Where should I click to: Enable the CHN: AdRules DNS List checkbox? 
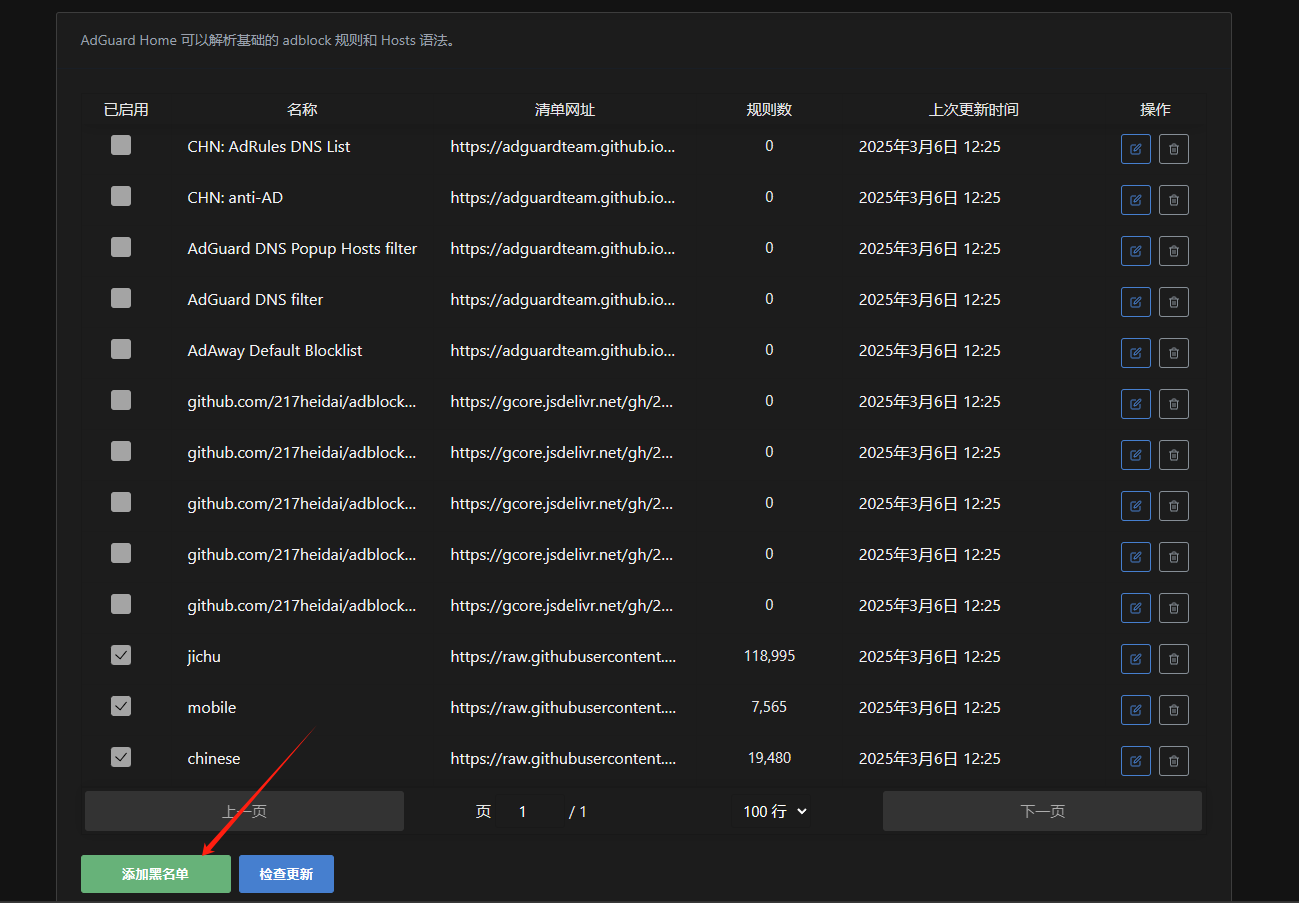click(x=121, y=146)
